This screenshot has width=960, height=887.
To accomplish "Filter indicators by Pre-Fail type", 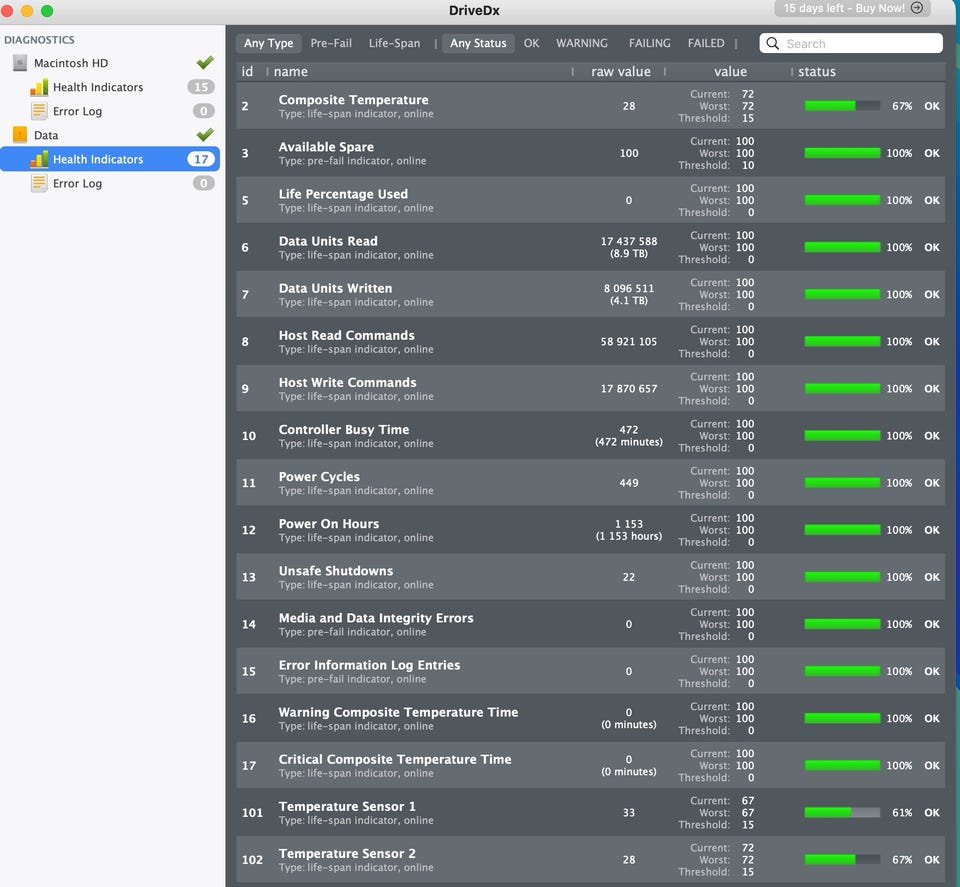I will point(331,43).
